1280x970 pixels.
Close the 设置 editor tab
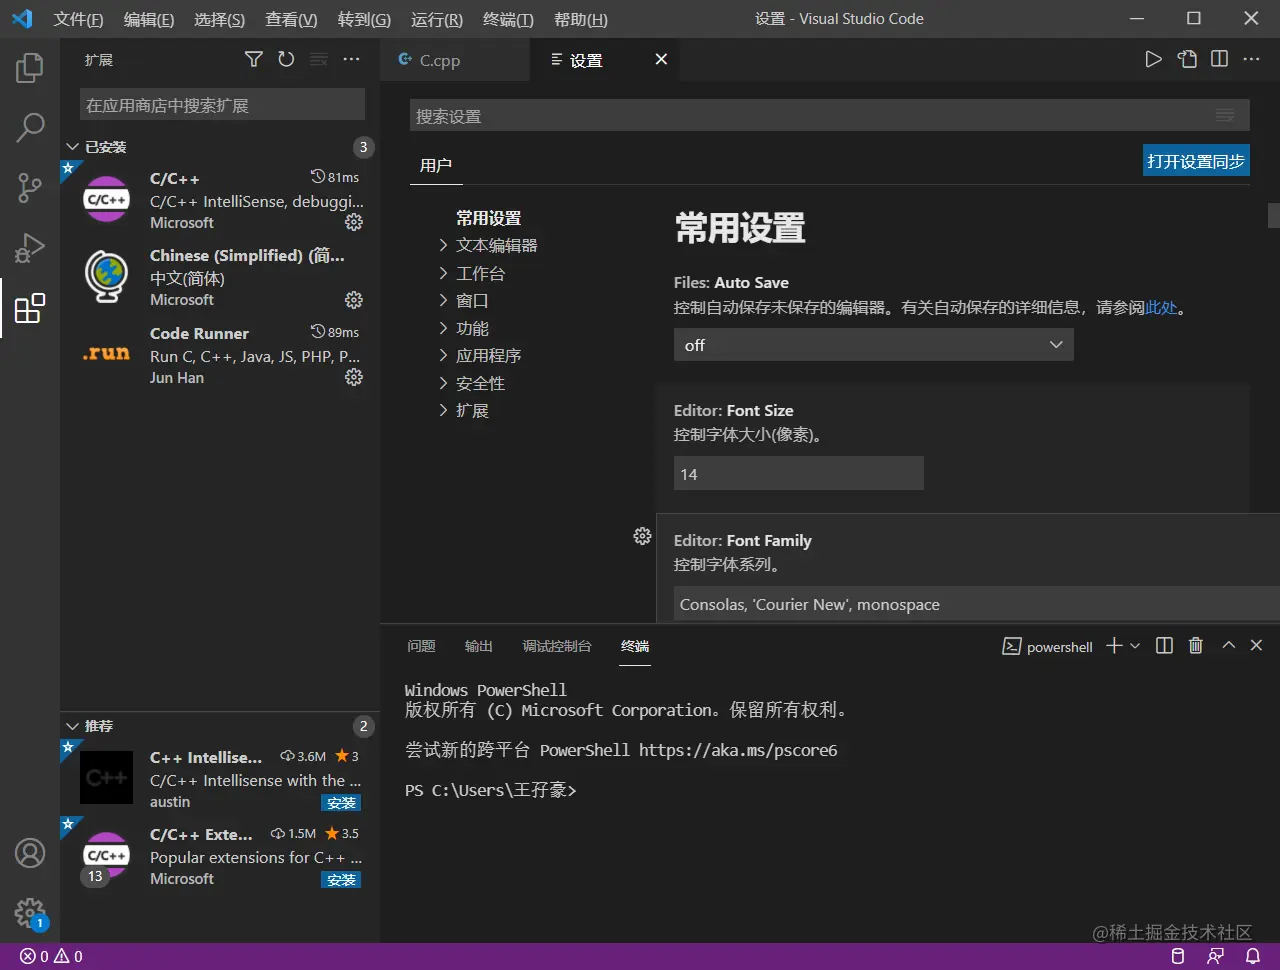661,59
